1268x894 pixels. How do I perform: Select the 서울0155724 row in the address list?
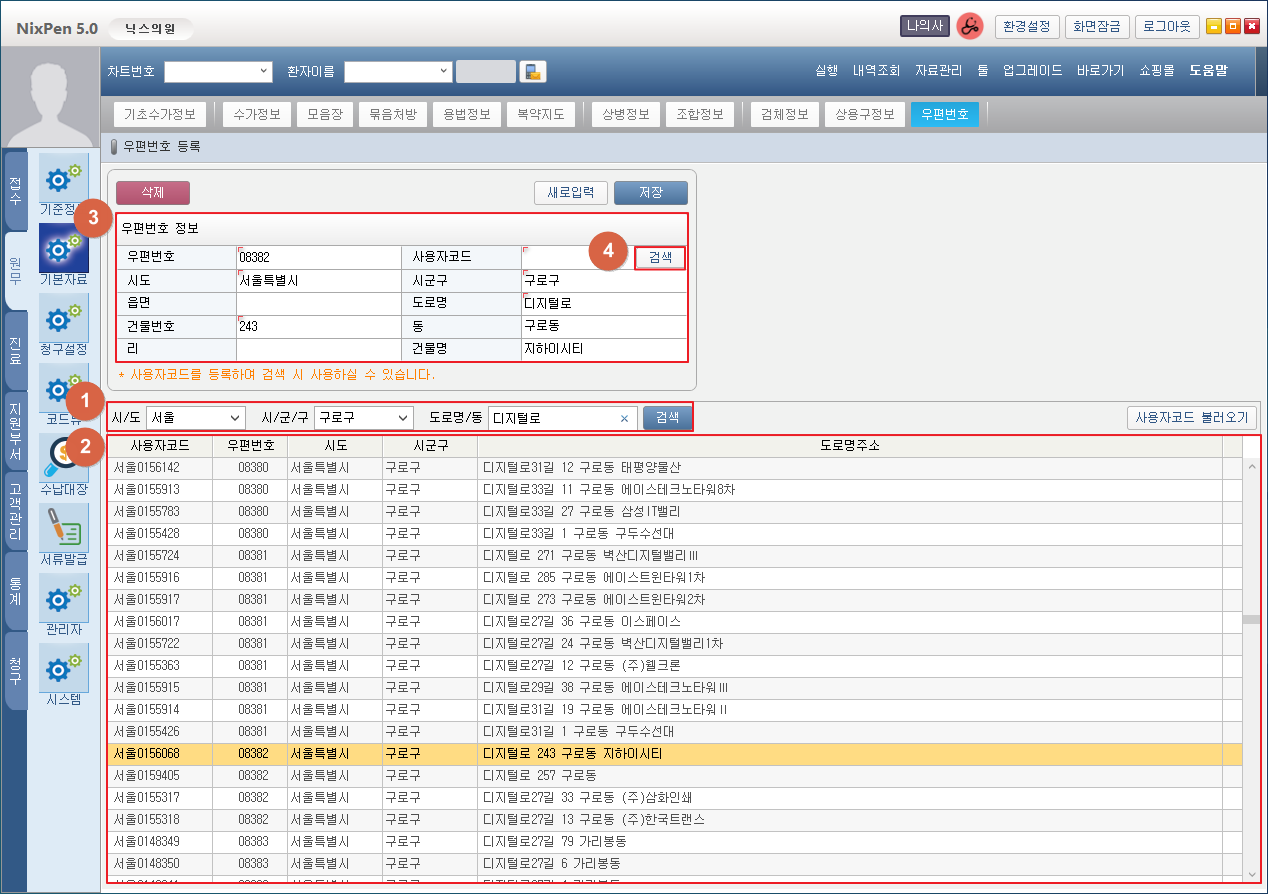point(147,555)
